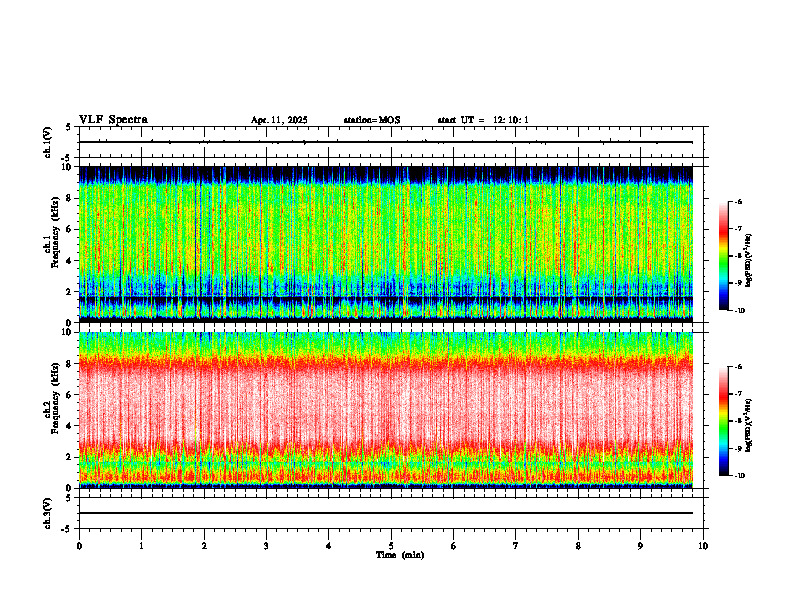Click the time axis tick label "9"

(x=640, y=546)
